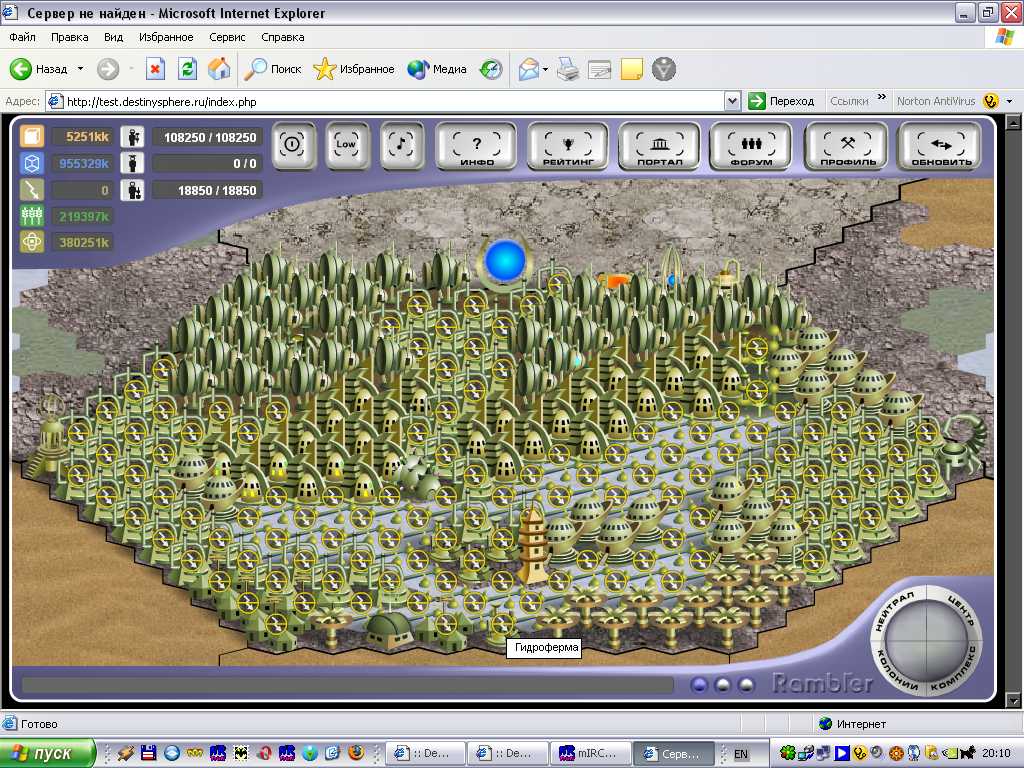Viewport: 1024px width, 768px height.
Task: Open the РЕЙТИНГ trophy button
Action: click(568, 146)
